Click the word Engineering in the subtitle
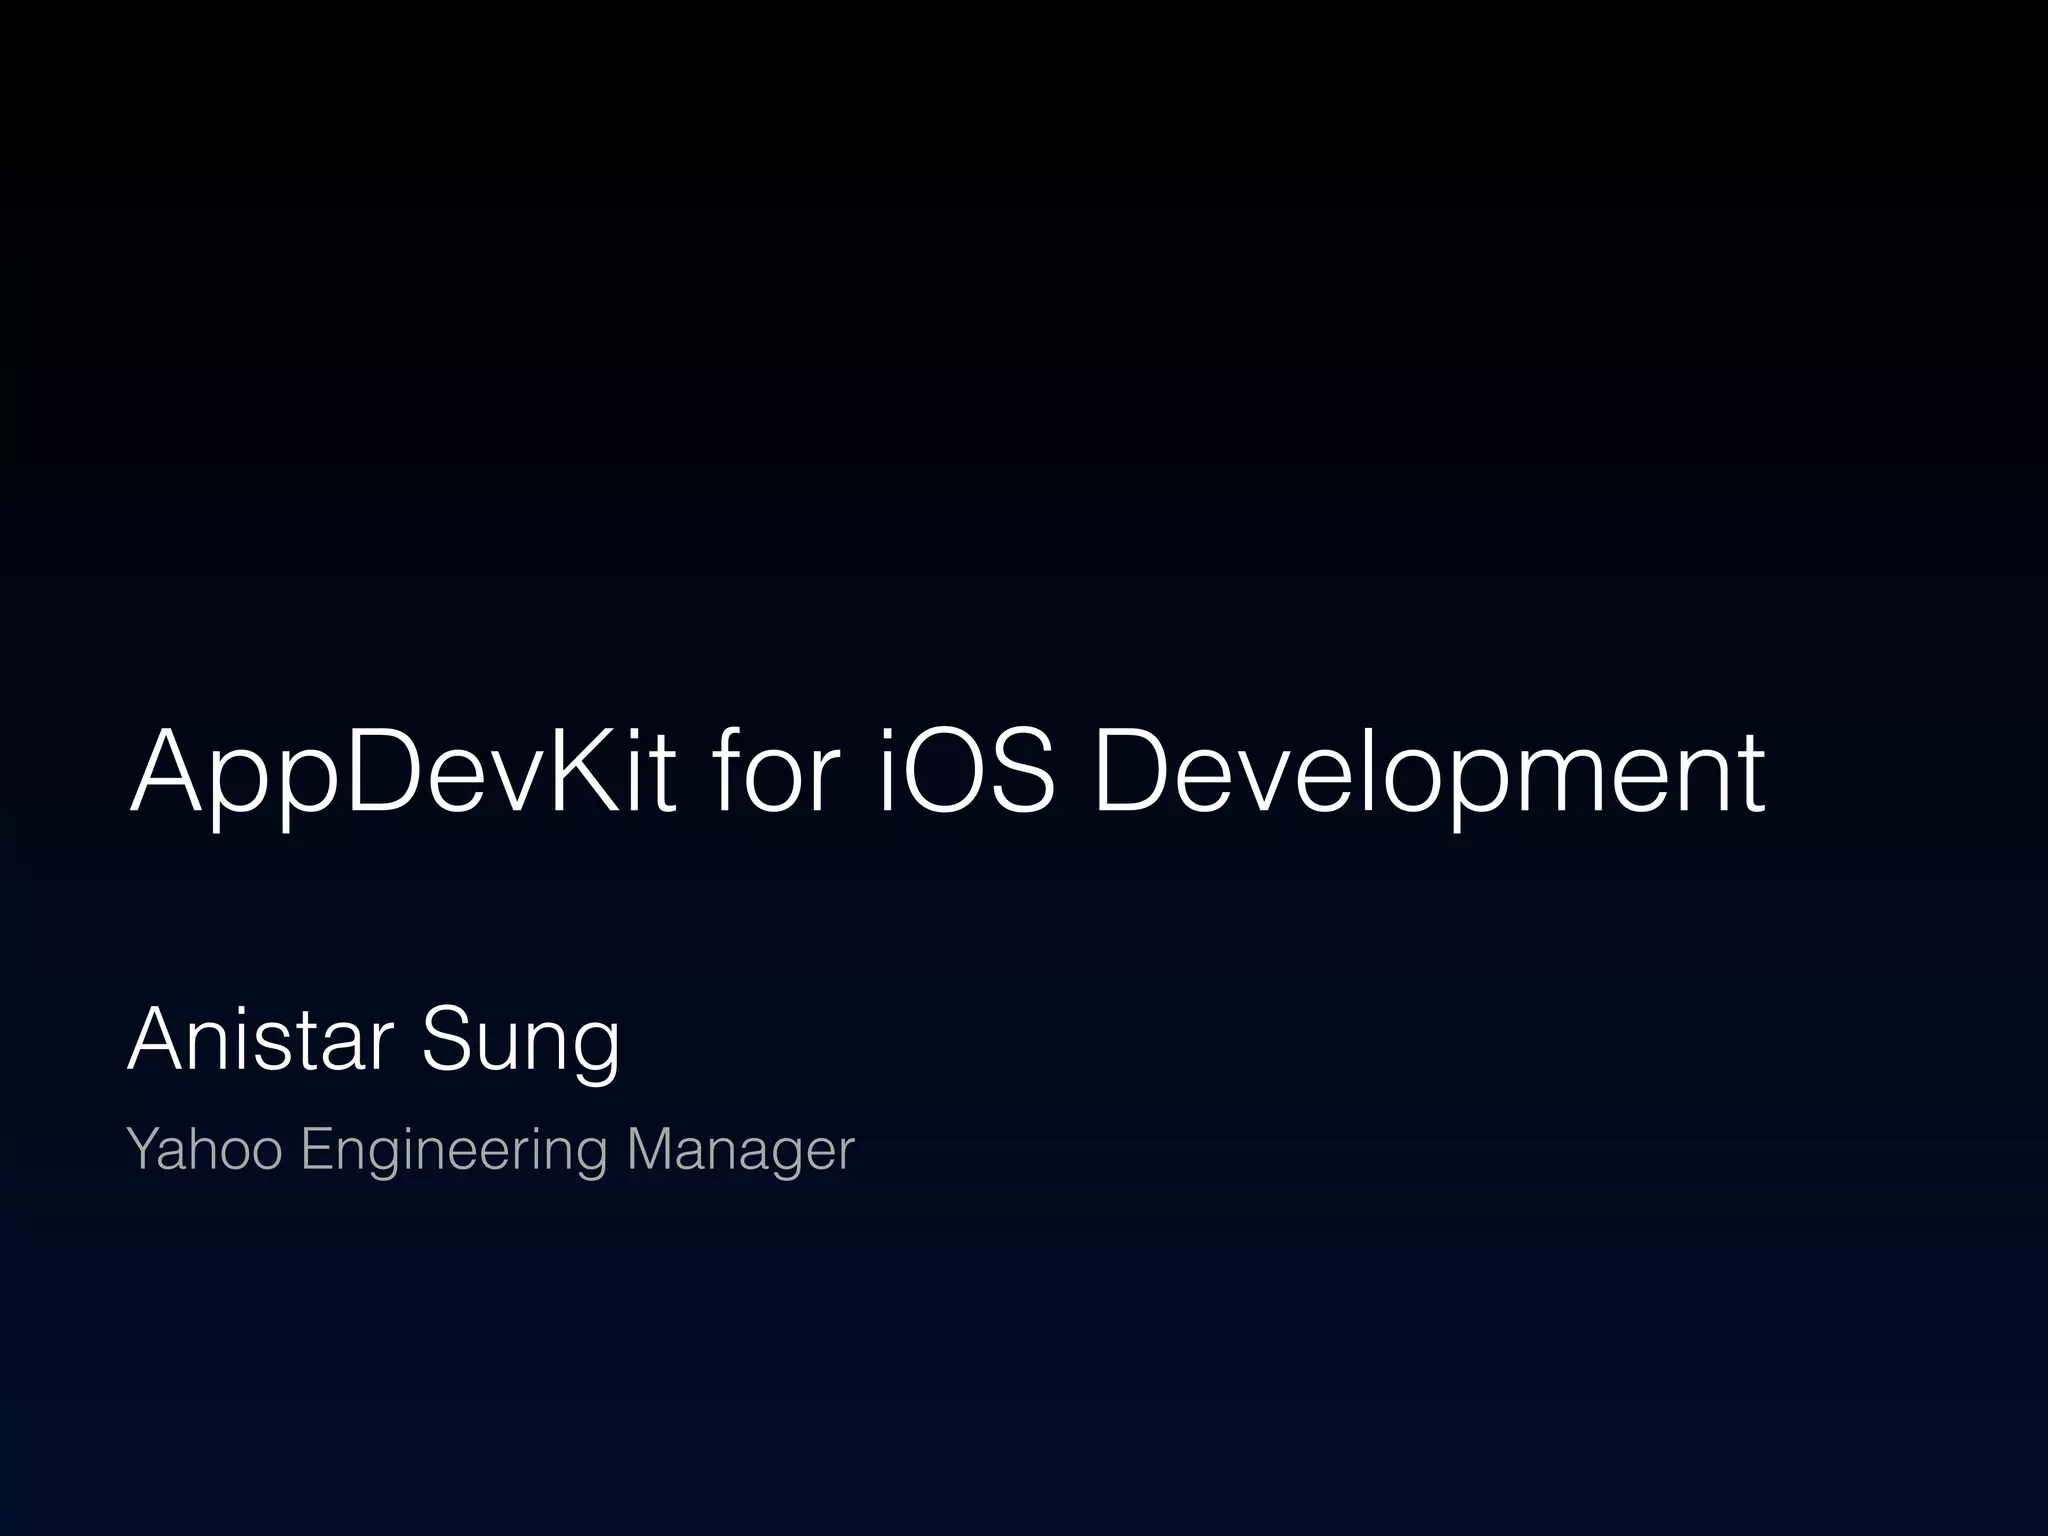Screen dimensions: 2048x1536 pyautogui.click(x=453, y=1150)
